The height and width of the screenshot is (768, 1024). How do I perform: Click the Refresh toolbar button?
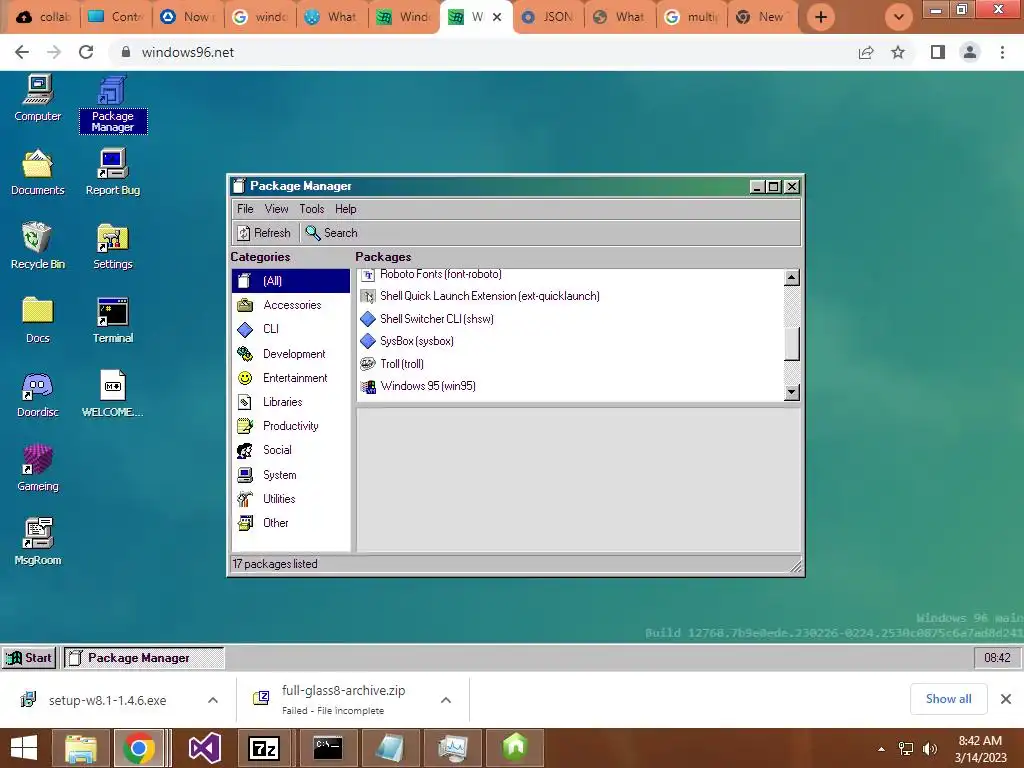click(264, 233)
